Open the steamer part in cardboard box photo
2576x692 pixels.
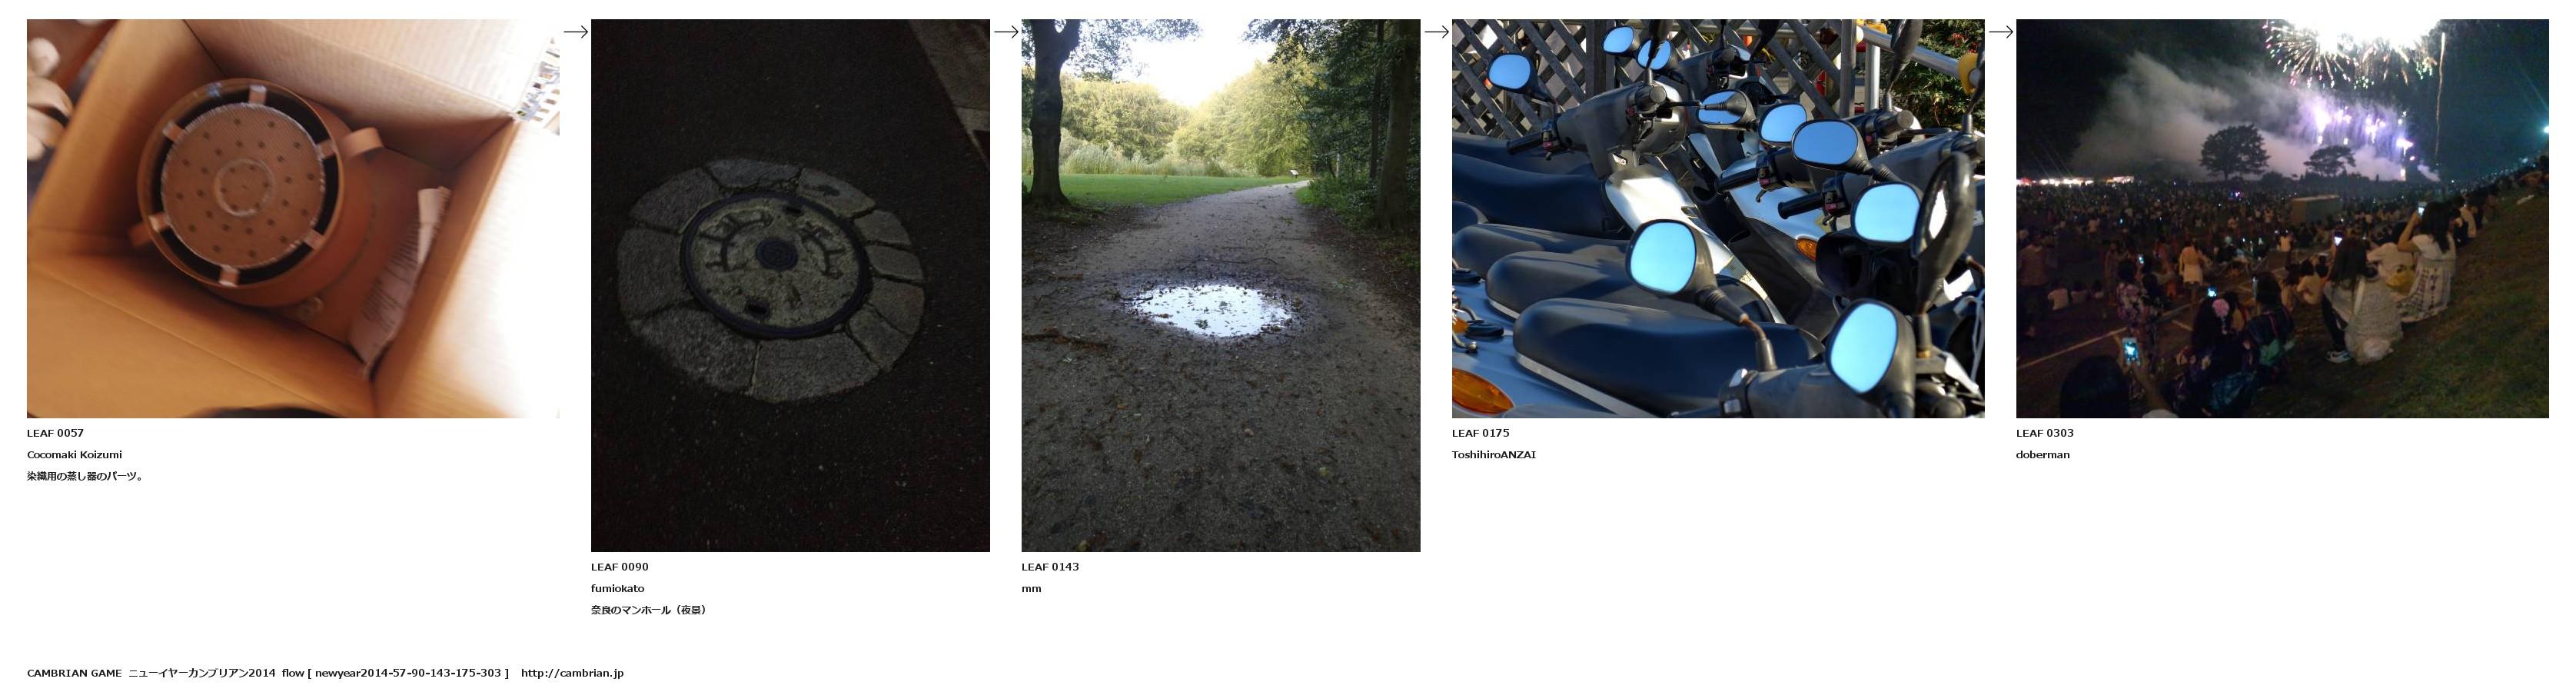[293, 218]
